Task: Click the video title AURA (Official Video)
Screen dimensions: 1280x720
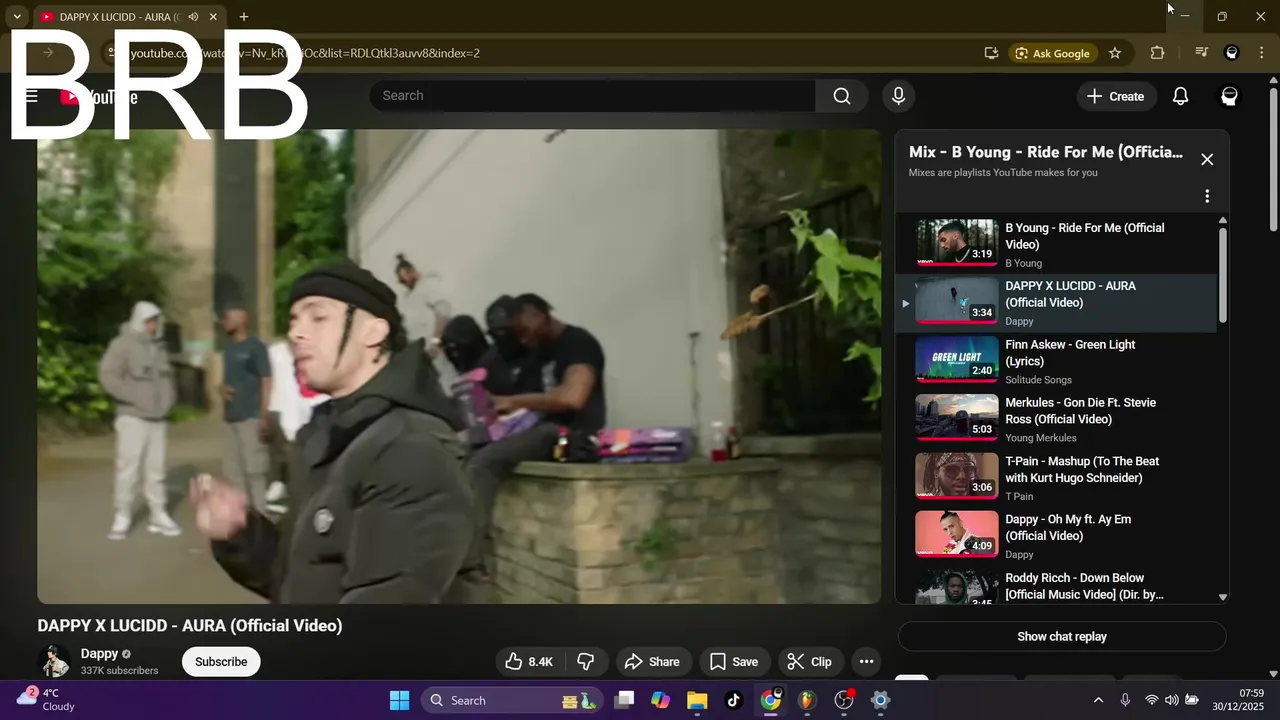Action: point(190,626)
